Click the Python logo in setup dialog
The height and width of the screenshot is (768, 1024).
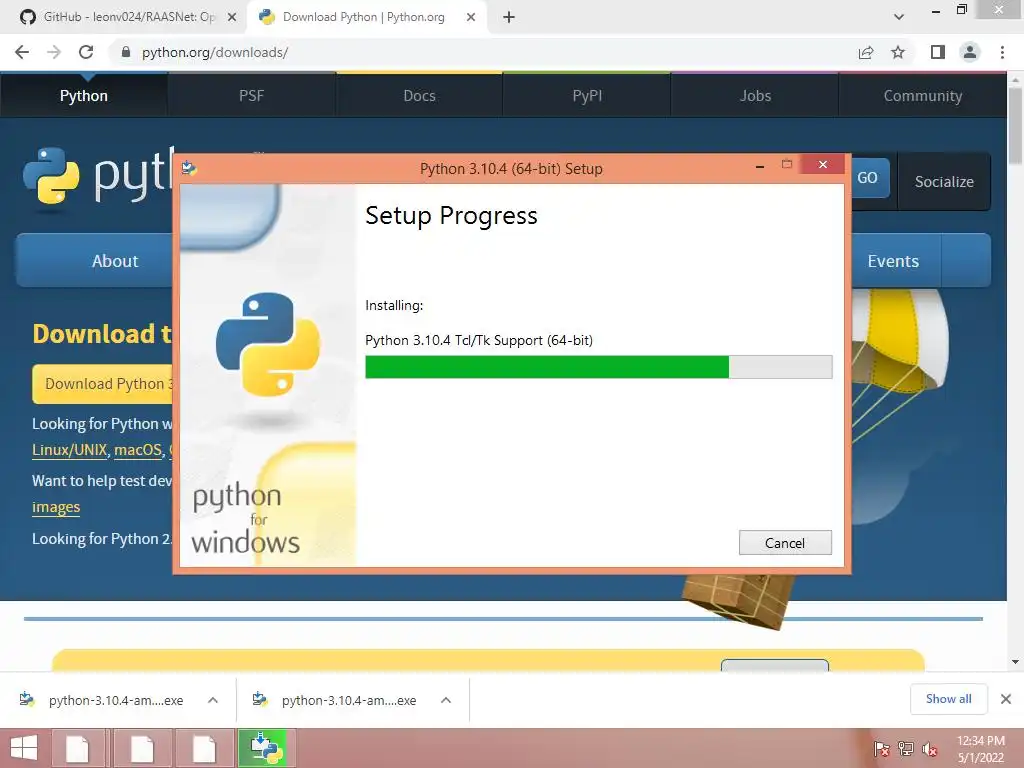pyautogui.click(x=268, y=344)
